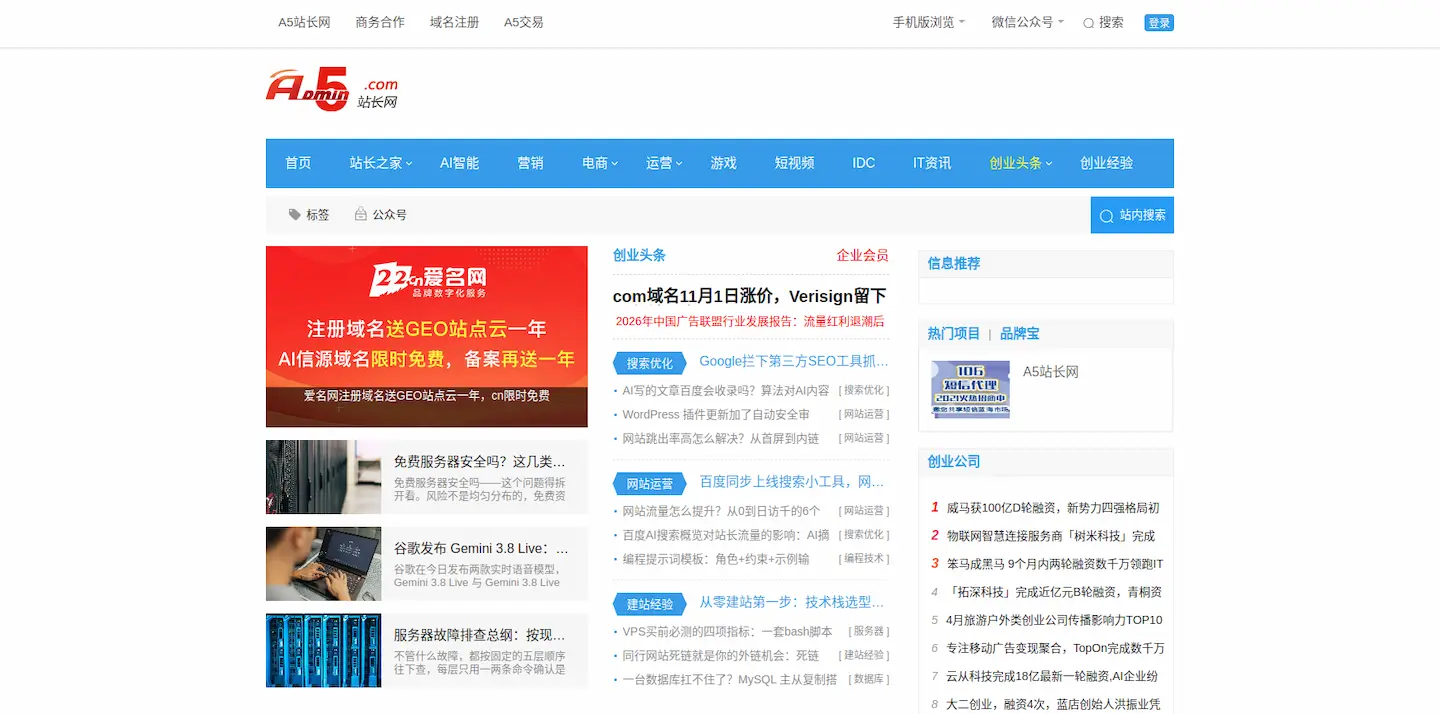Open article 一台数据库扛不住了？MySQL 主从复制搭
The width and height of the screenshot is (1440, 714).
(730, 679)
